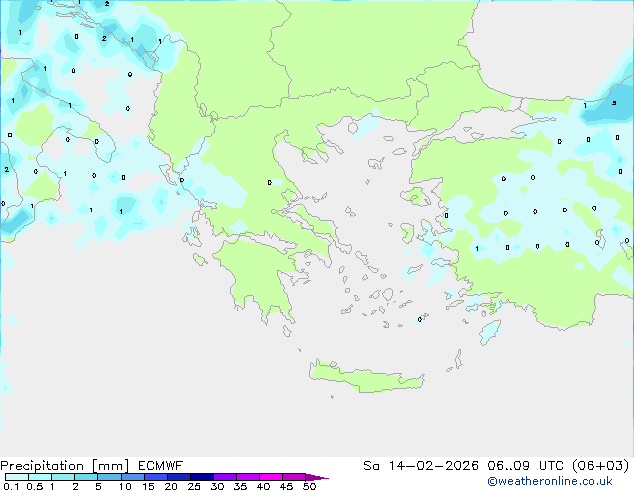This screenshot has width=634, height=490.
Task: Click the "ECMWF" model label
Action: [x=161, y=466]
